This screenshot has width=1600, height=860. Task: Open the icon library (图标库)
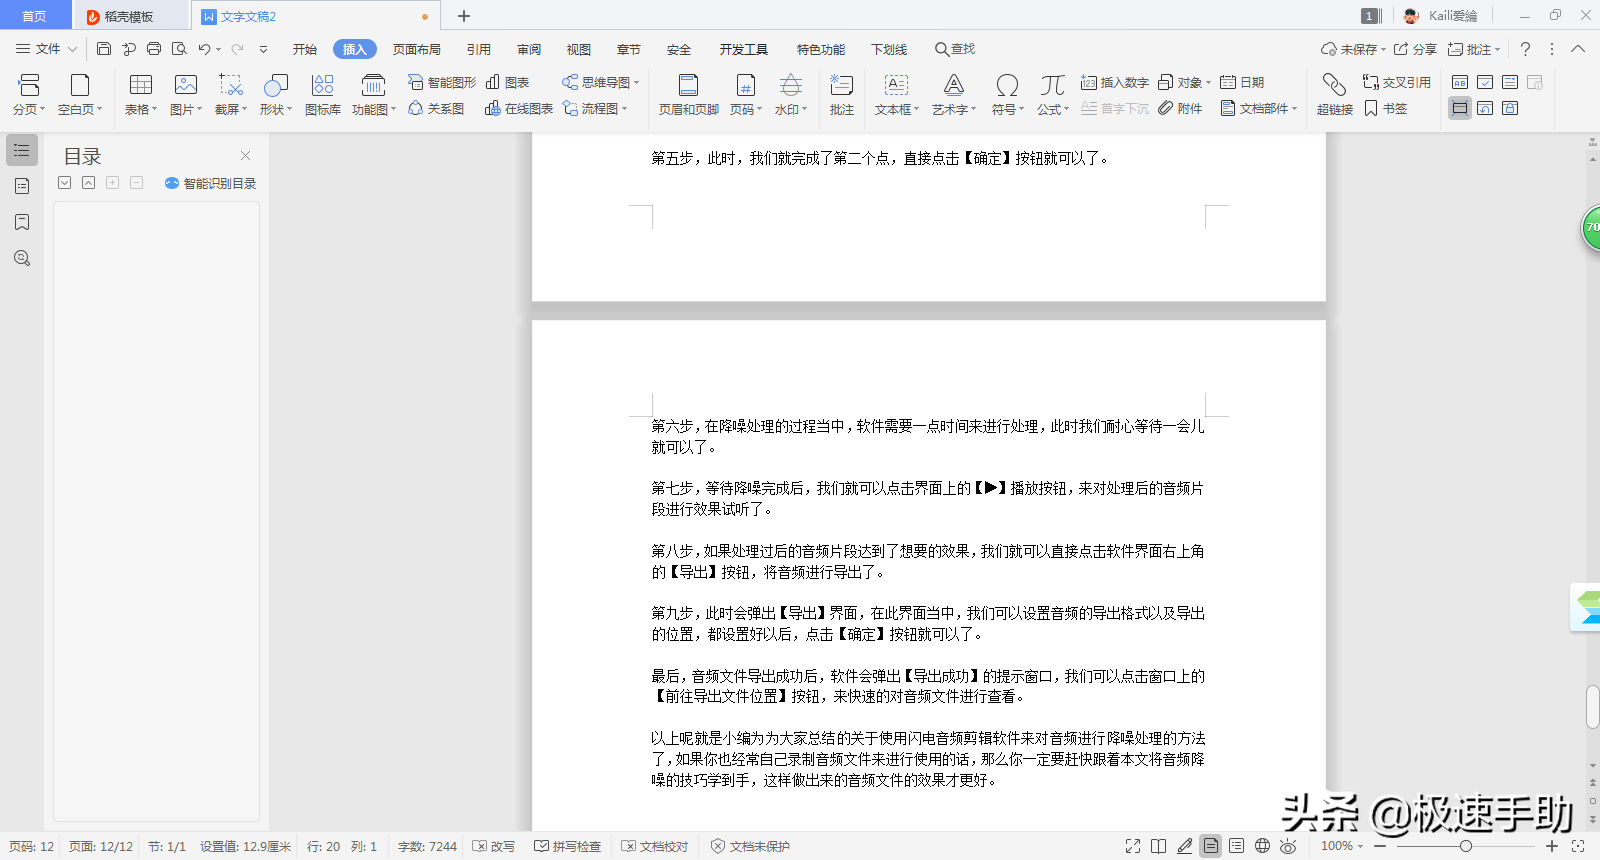tap(323, 95)
